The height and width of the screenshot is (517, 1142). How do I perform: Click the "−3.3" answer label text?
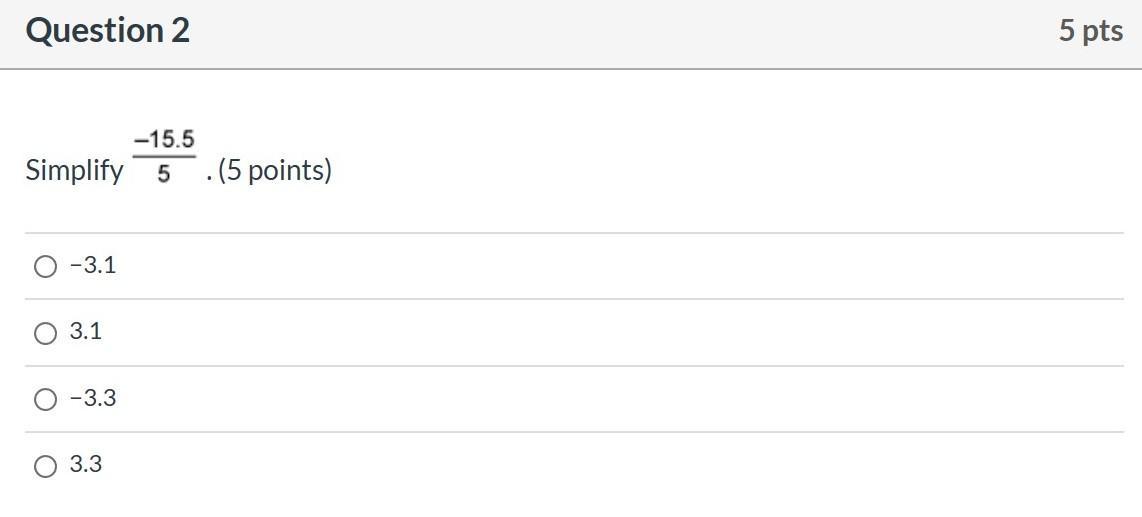[93, 399]
